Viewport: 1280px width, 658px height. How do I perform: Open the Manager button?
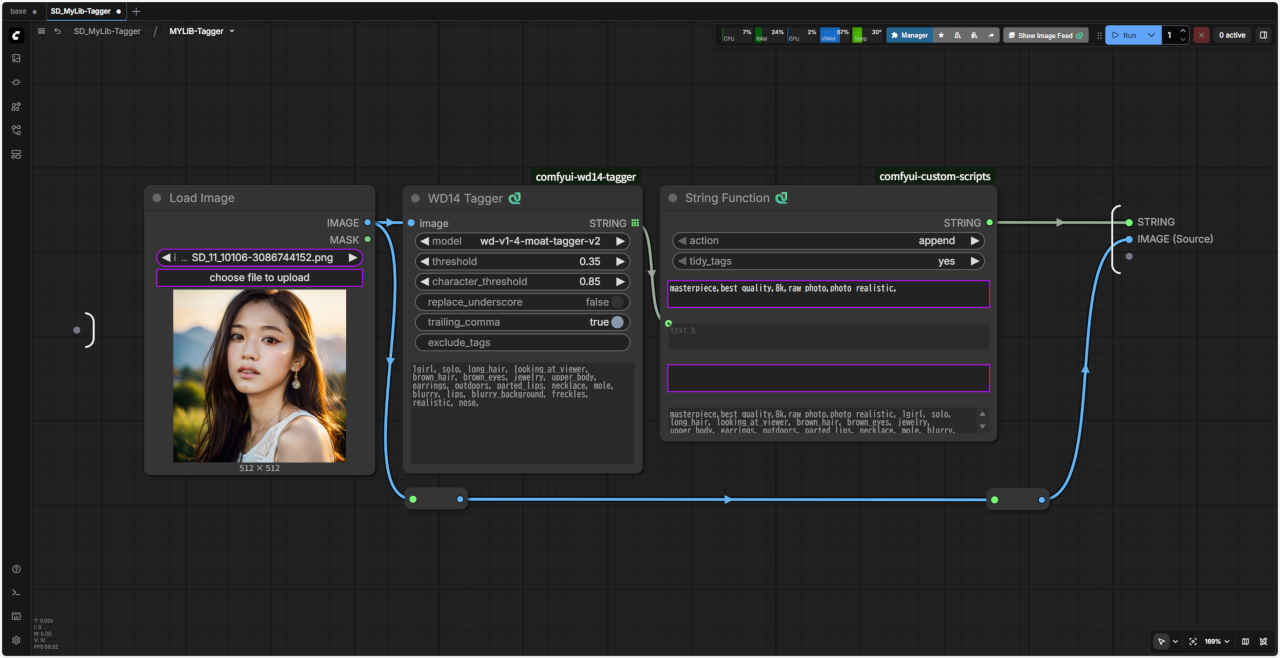[909, 35]
